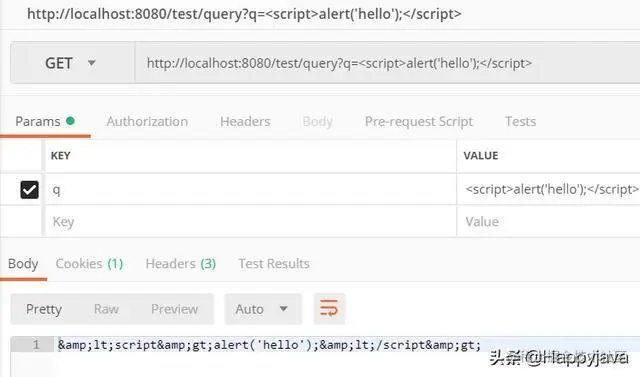The height and width of the screenshot is (377, 640).
Task: Select the greyed request Body tab
Action: point(318,121)
